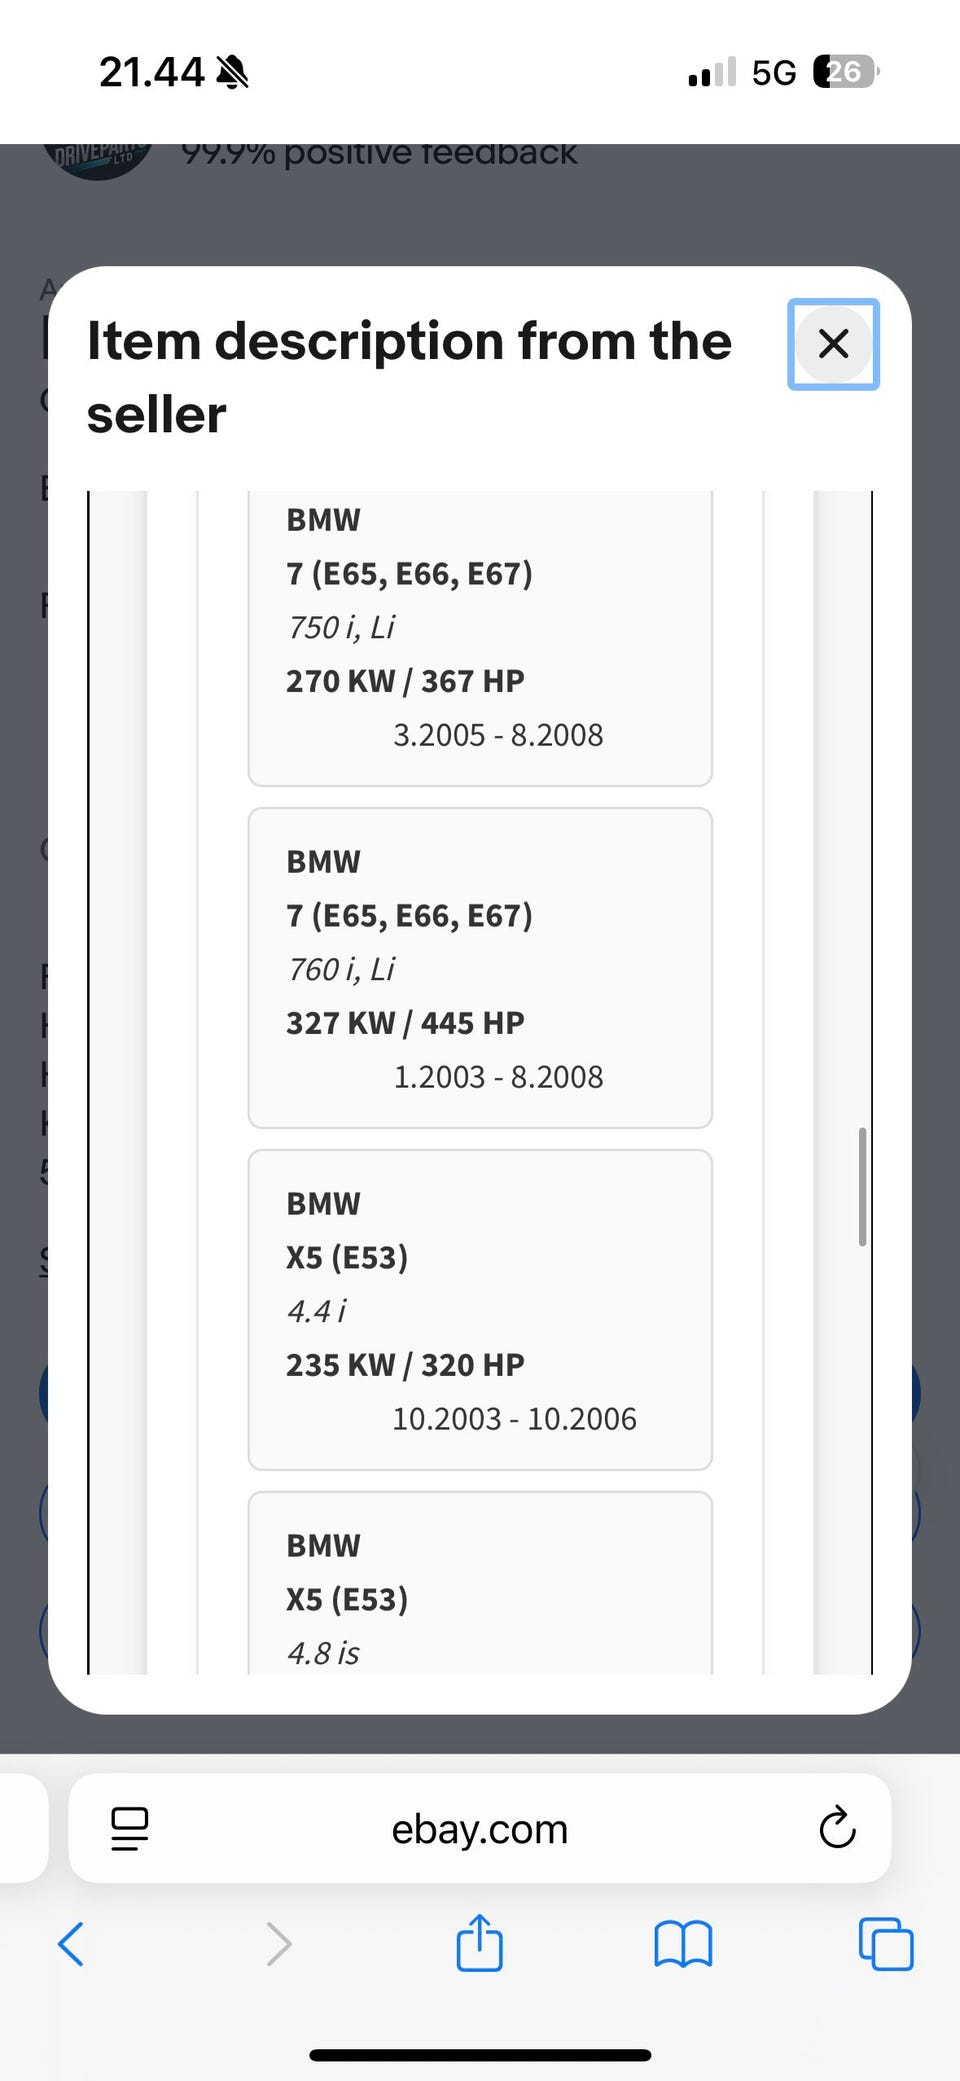
Task: Go back to the previous page in Safari
Action: (x=71, y=1943)
